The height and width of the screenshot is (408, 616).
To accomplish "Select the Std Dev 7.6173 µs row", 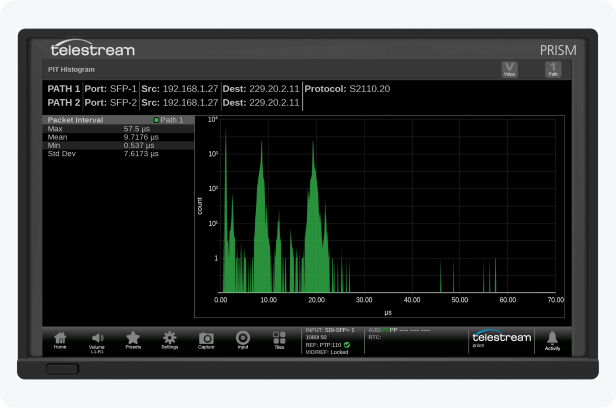I will [x=118, y=154].
